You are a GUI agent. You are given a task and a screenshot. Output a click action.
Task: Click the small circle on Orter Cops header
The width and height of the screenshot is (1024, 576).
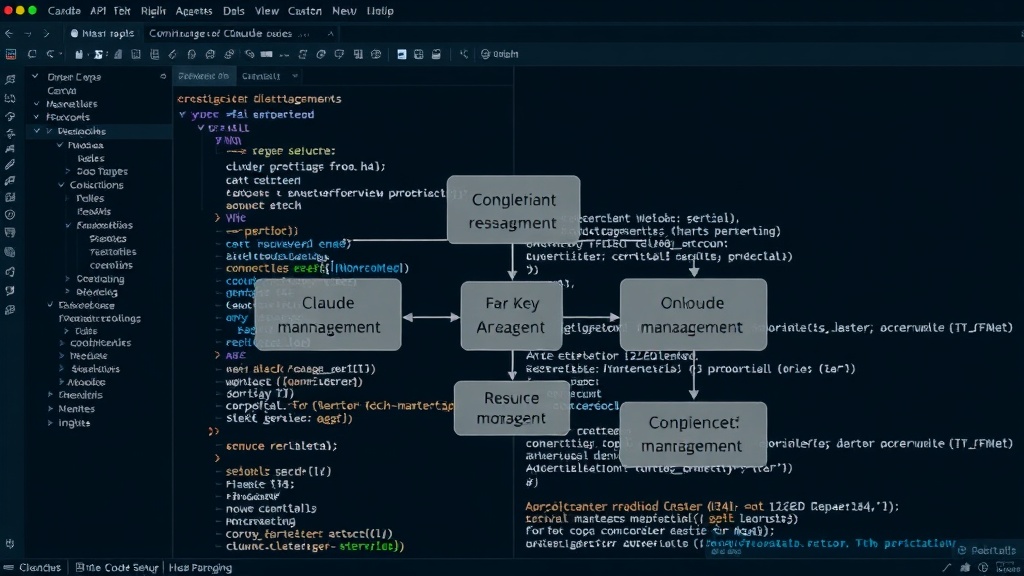tap(163, 76)
